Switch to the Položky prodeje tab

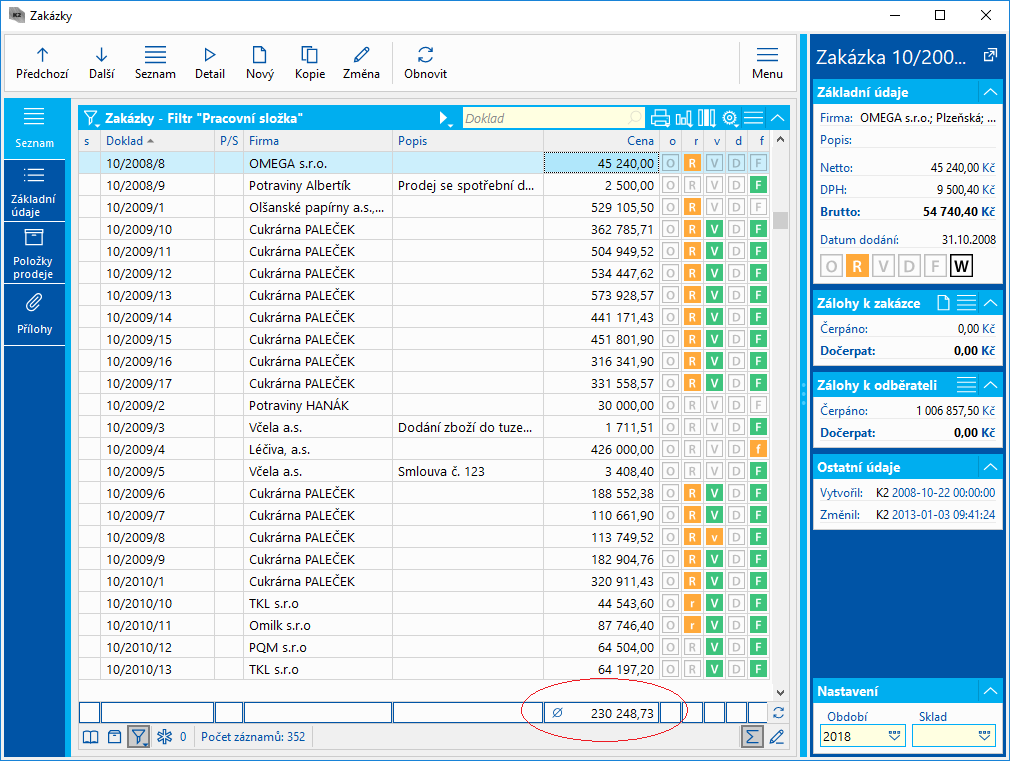34,254
